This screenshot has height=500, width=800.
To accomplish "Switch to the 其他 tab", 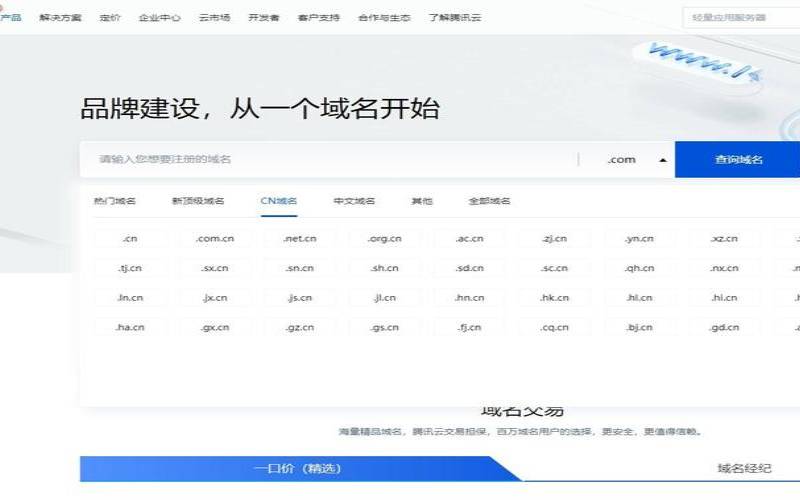I will (422, 201).
